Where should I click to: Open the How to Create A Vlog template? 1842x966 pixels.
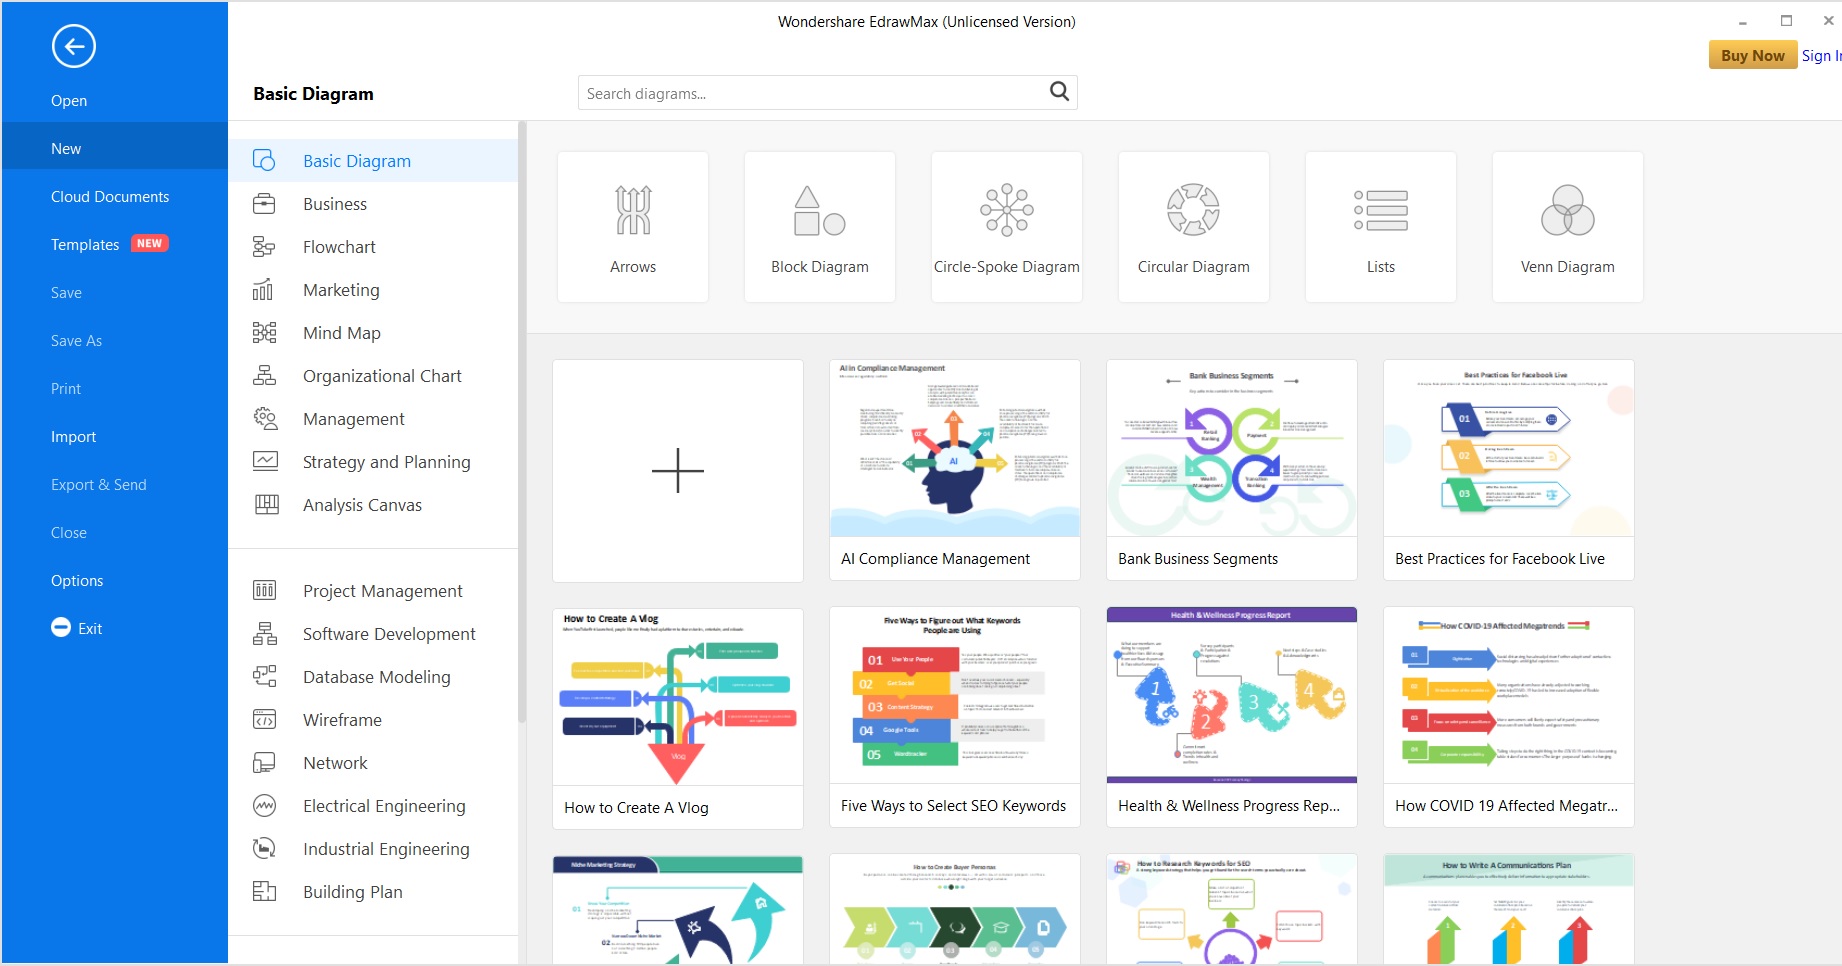(677, 700)
